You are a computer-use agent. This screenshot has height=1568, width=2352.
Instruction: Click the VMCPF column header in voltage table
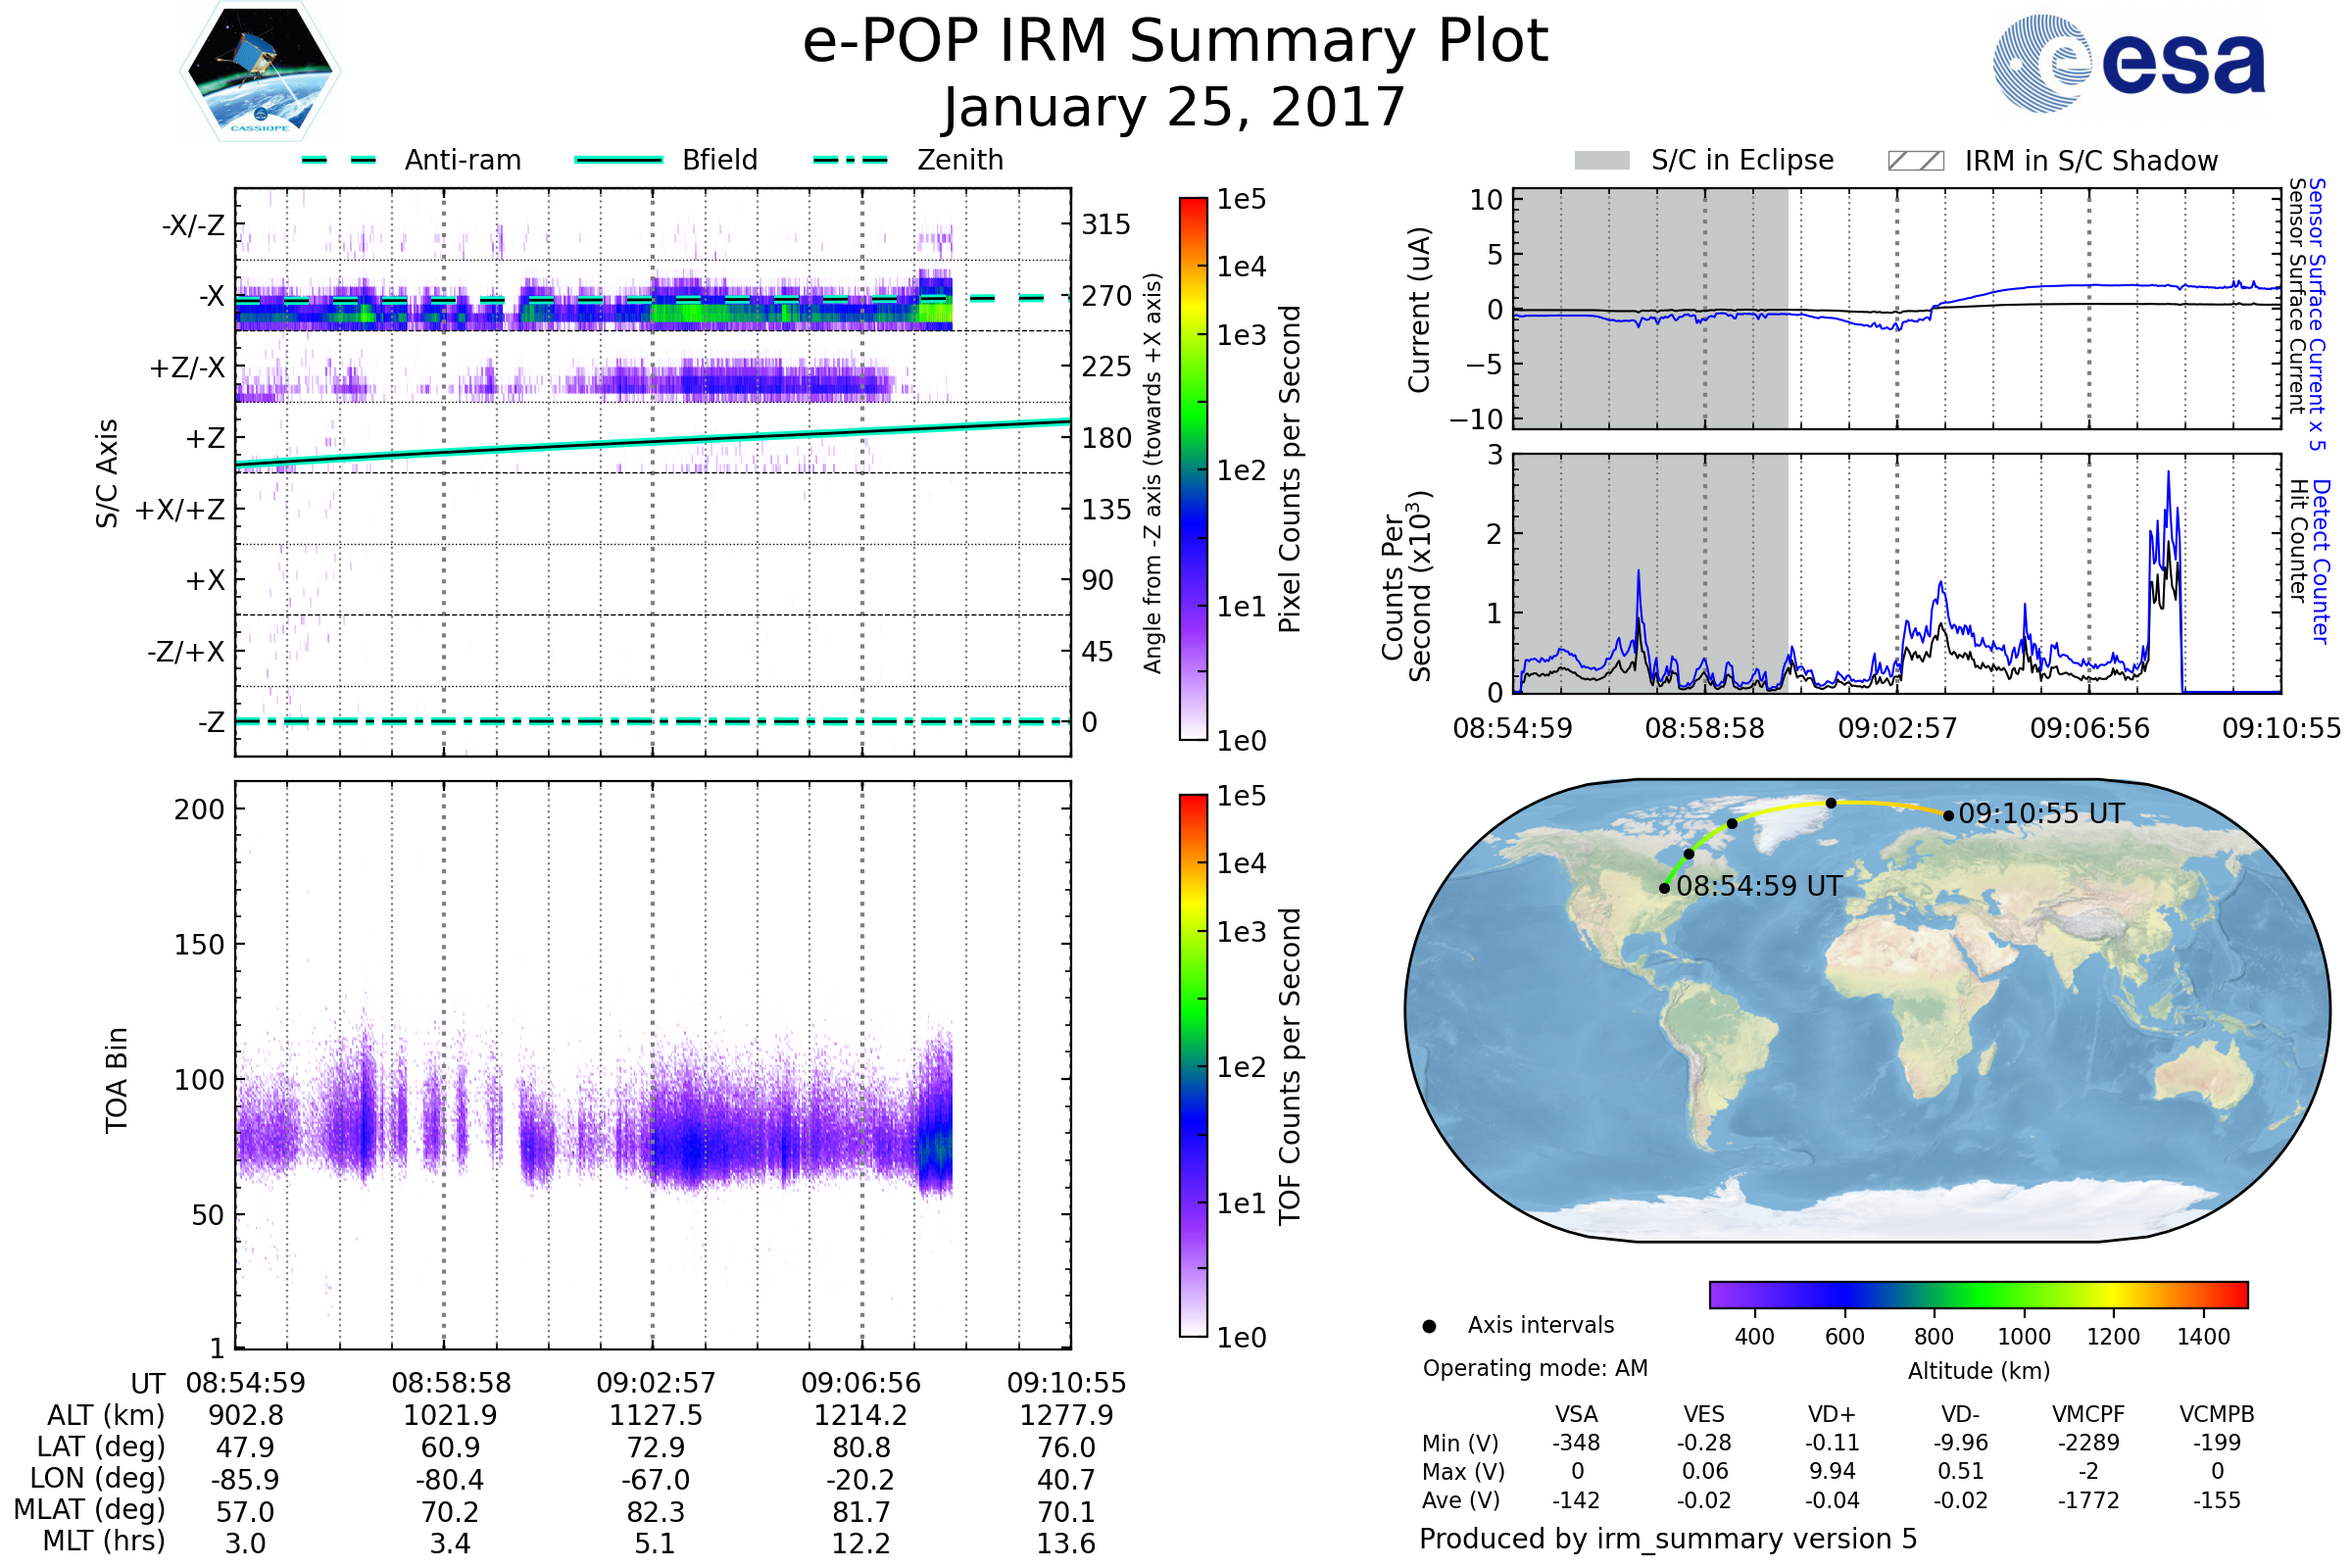pyautogui.click(x=2088, y=1414)
